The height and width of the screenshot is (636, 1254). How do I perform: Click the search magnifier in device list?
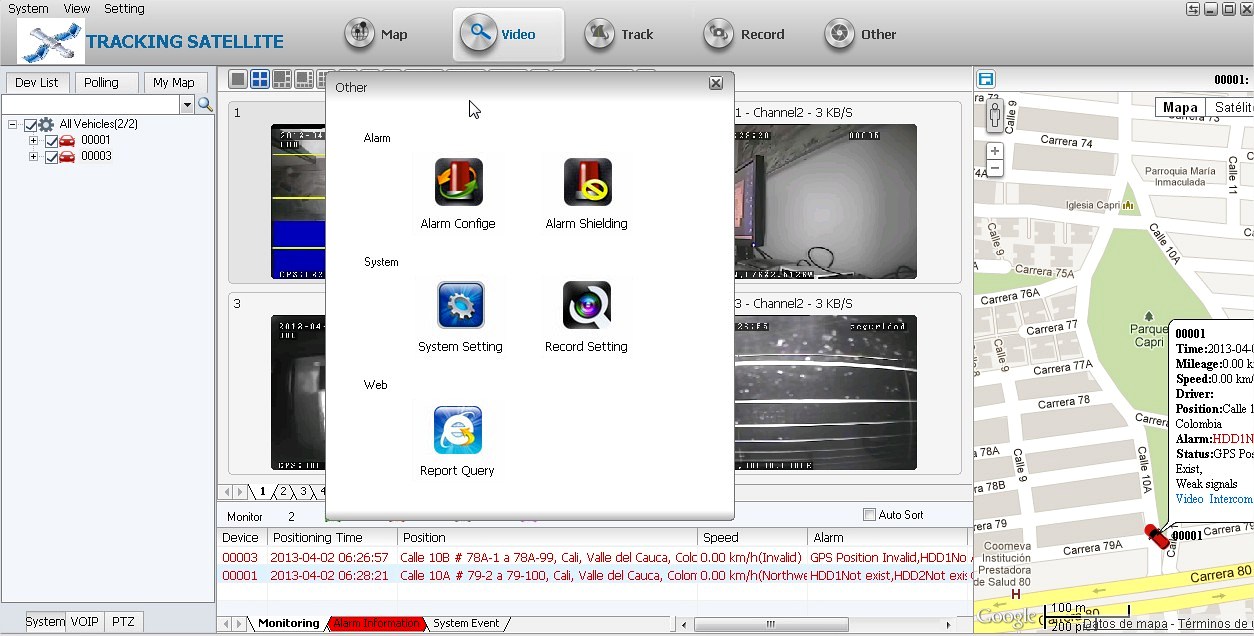point(205,105)
